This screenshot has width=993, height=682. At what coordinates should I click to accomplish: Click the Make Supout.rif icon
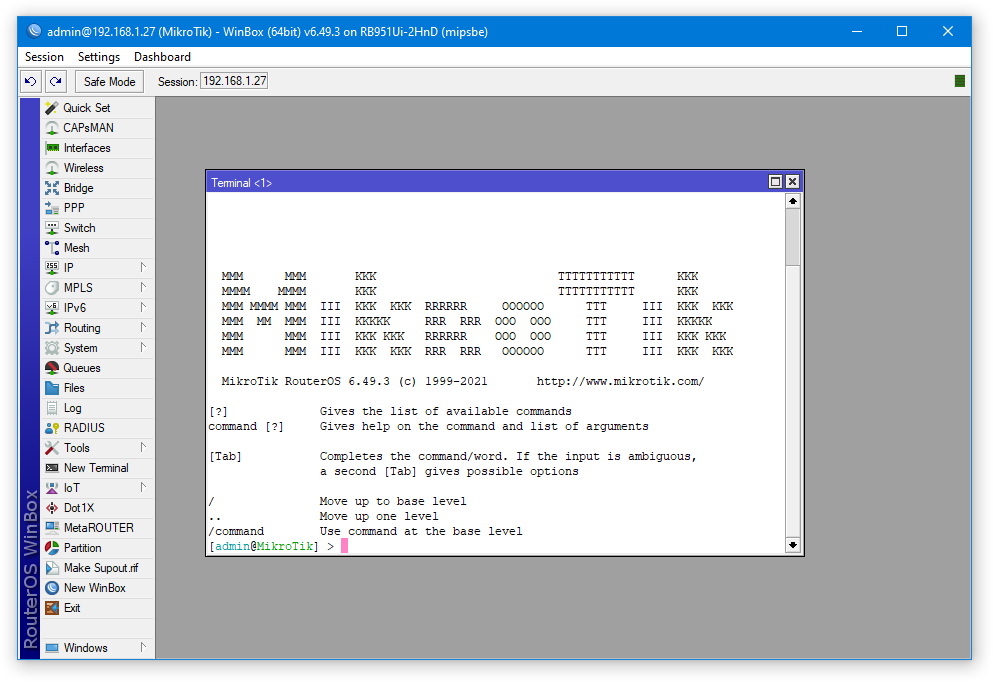pyautogui.click(x=52, y=568)
